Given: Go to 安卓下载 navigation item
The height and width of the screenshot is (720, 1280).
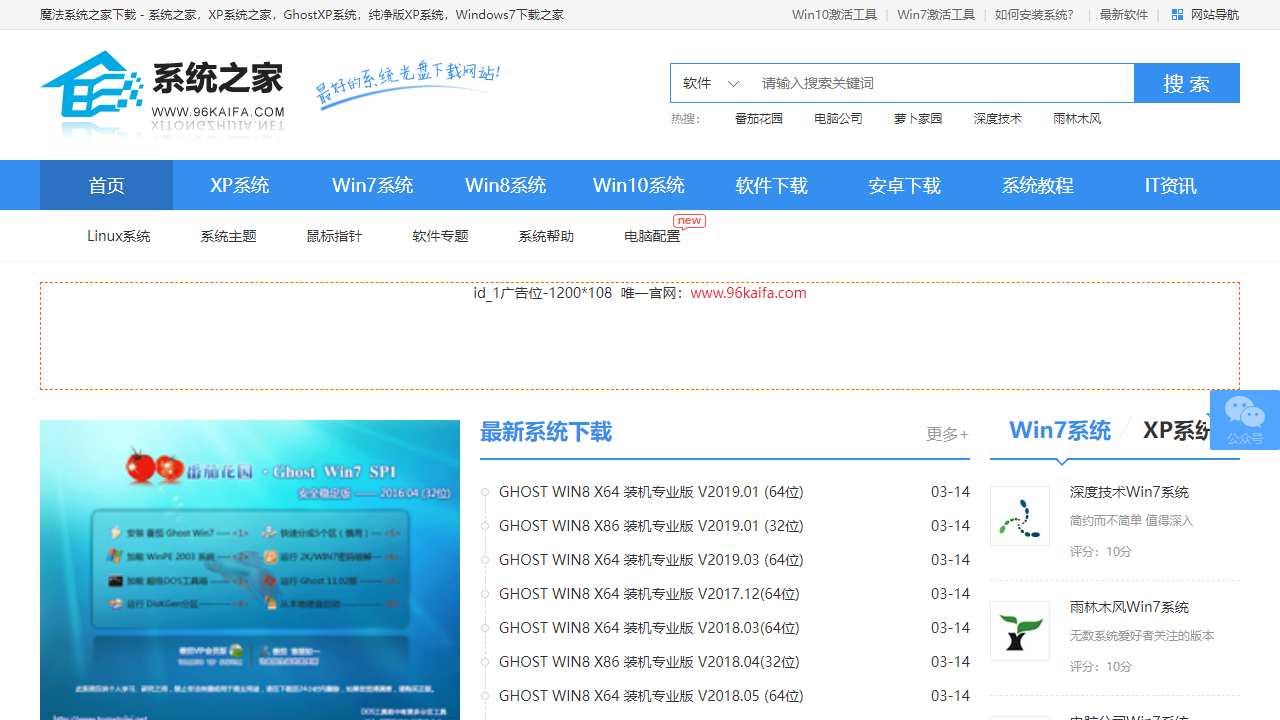Looking at the screenshot, I should point(904,186).
